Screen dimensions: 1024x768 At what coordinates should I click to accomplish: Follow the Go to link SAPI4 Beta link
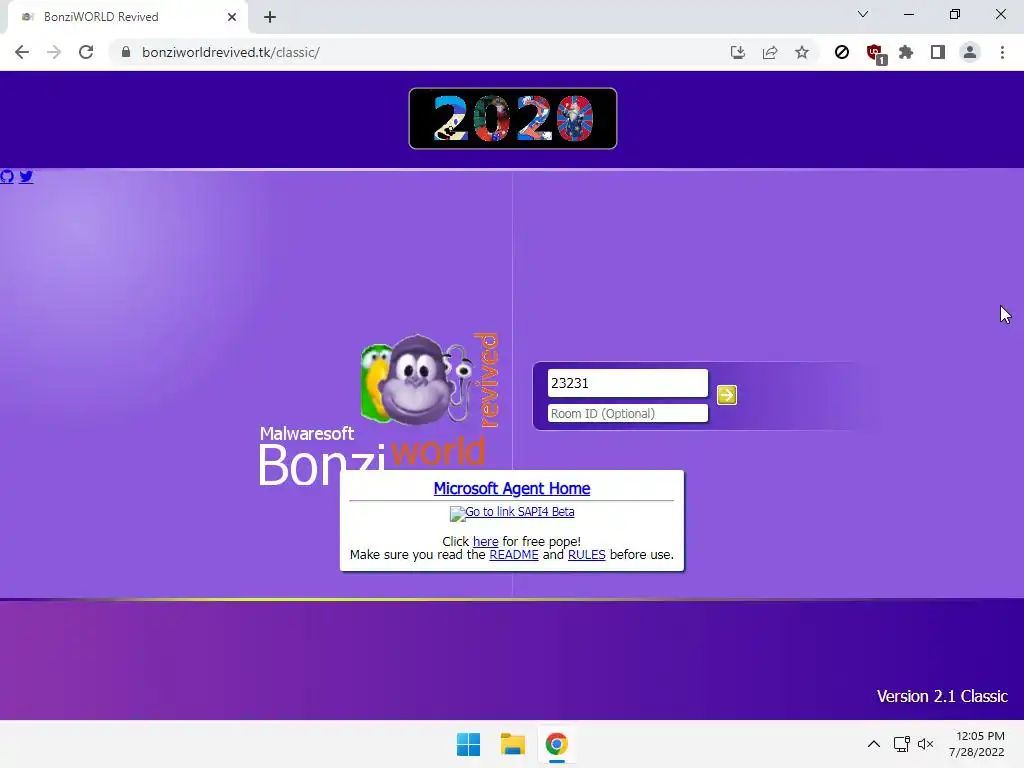pos(512,513)
